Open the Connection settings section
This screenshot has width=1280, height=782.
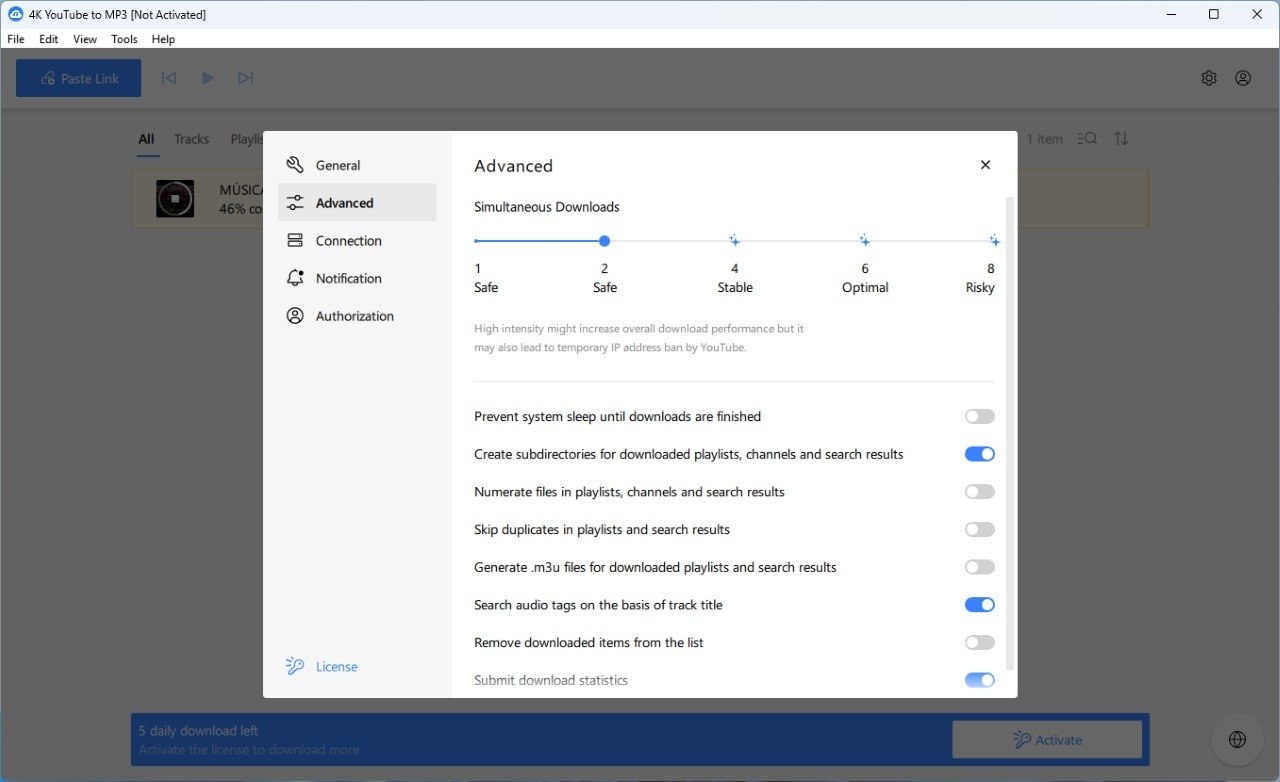click(357, 241)
